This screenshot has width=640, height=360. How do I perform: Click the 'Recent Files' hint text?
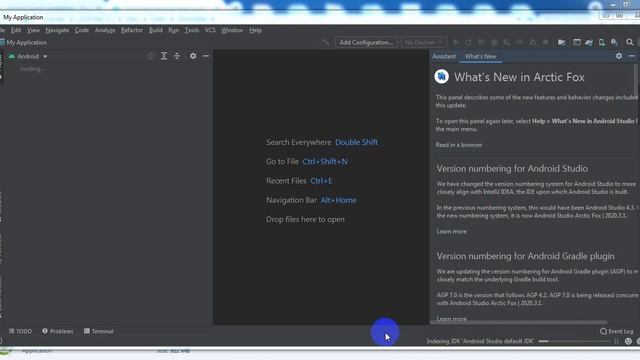(x=286, y=180)
